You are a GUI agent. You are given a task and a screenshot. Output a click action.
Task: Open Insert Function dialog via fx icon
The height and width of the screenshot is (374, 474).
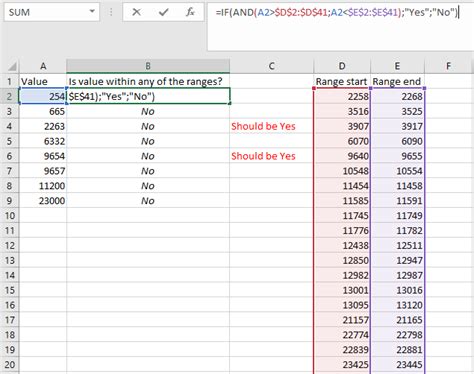(190, 12)
